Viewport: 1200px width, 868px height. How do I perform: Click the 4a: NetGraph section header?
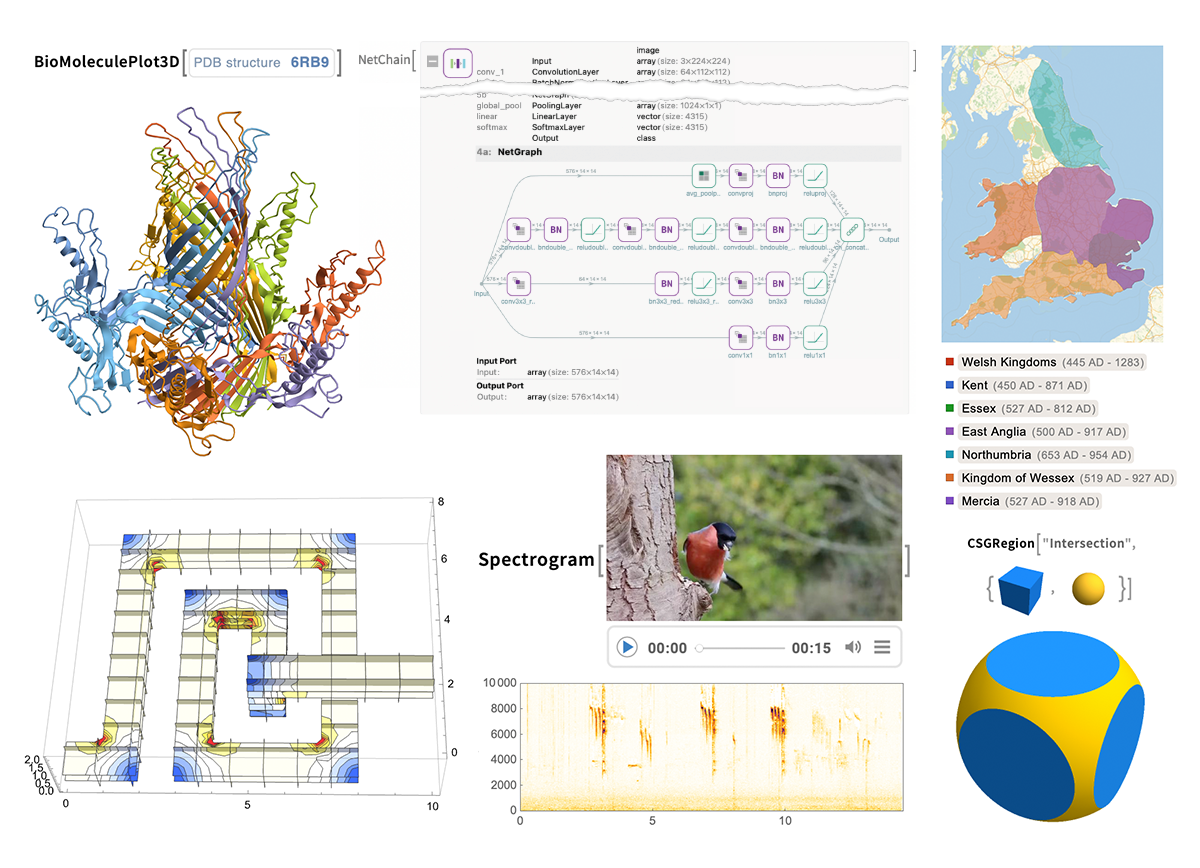click(x=688, y=153)
